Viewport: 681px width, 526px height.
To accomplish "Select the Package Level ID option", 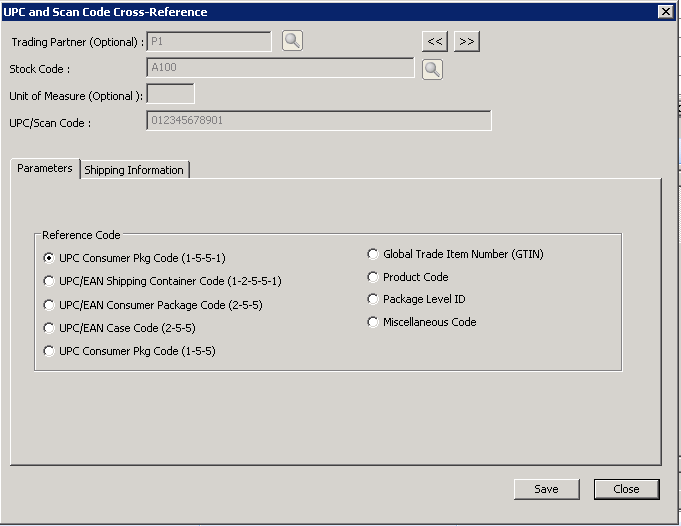I will [373, 299].
